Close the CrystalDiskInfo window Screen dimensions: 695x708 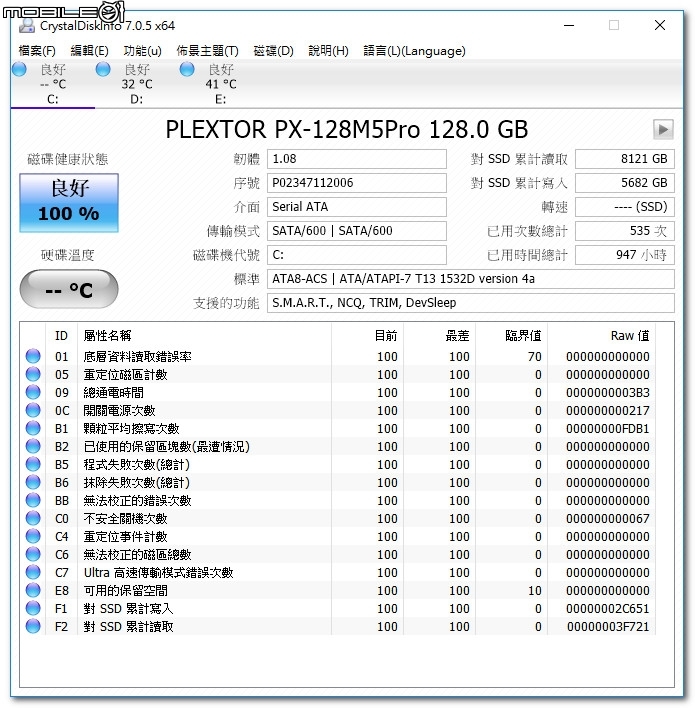coord(660,25)
